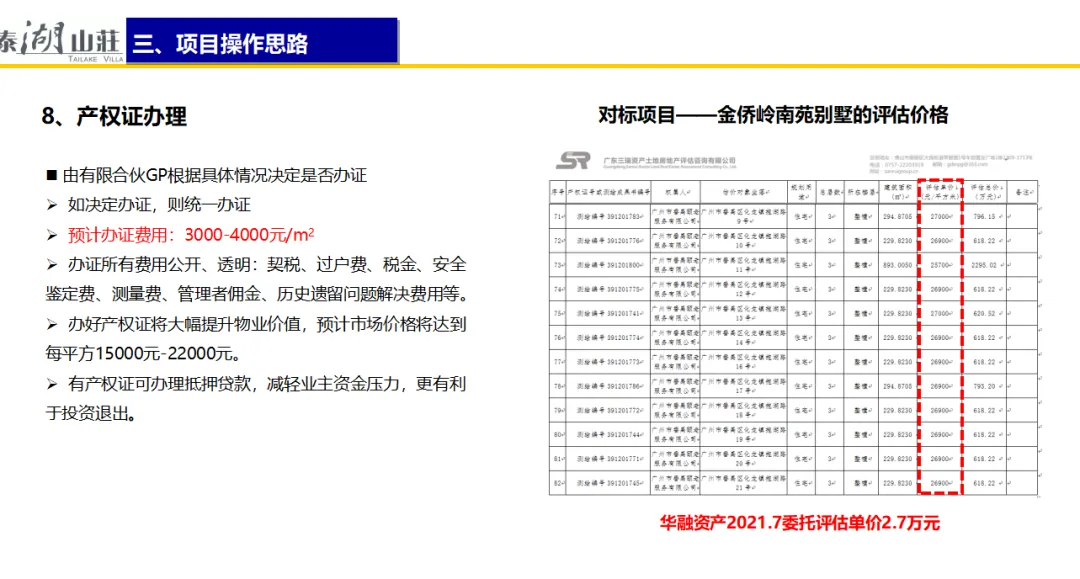Select the heading 8、产权证办理

[x=114, y=116]
